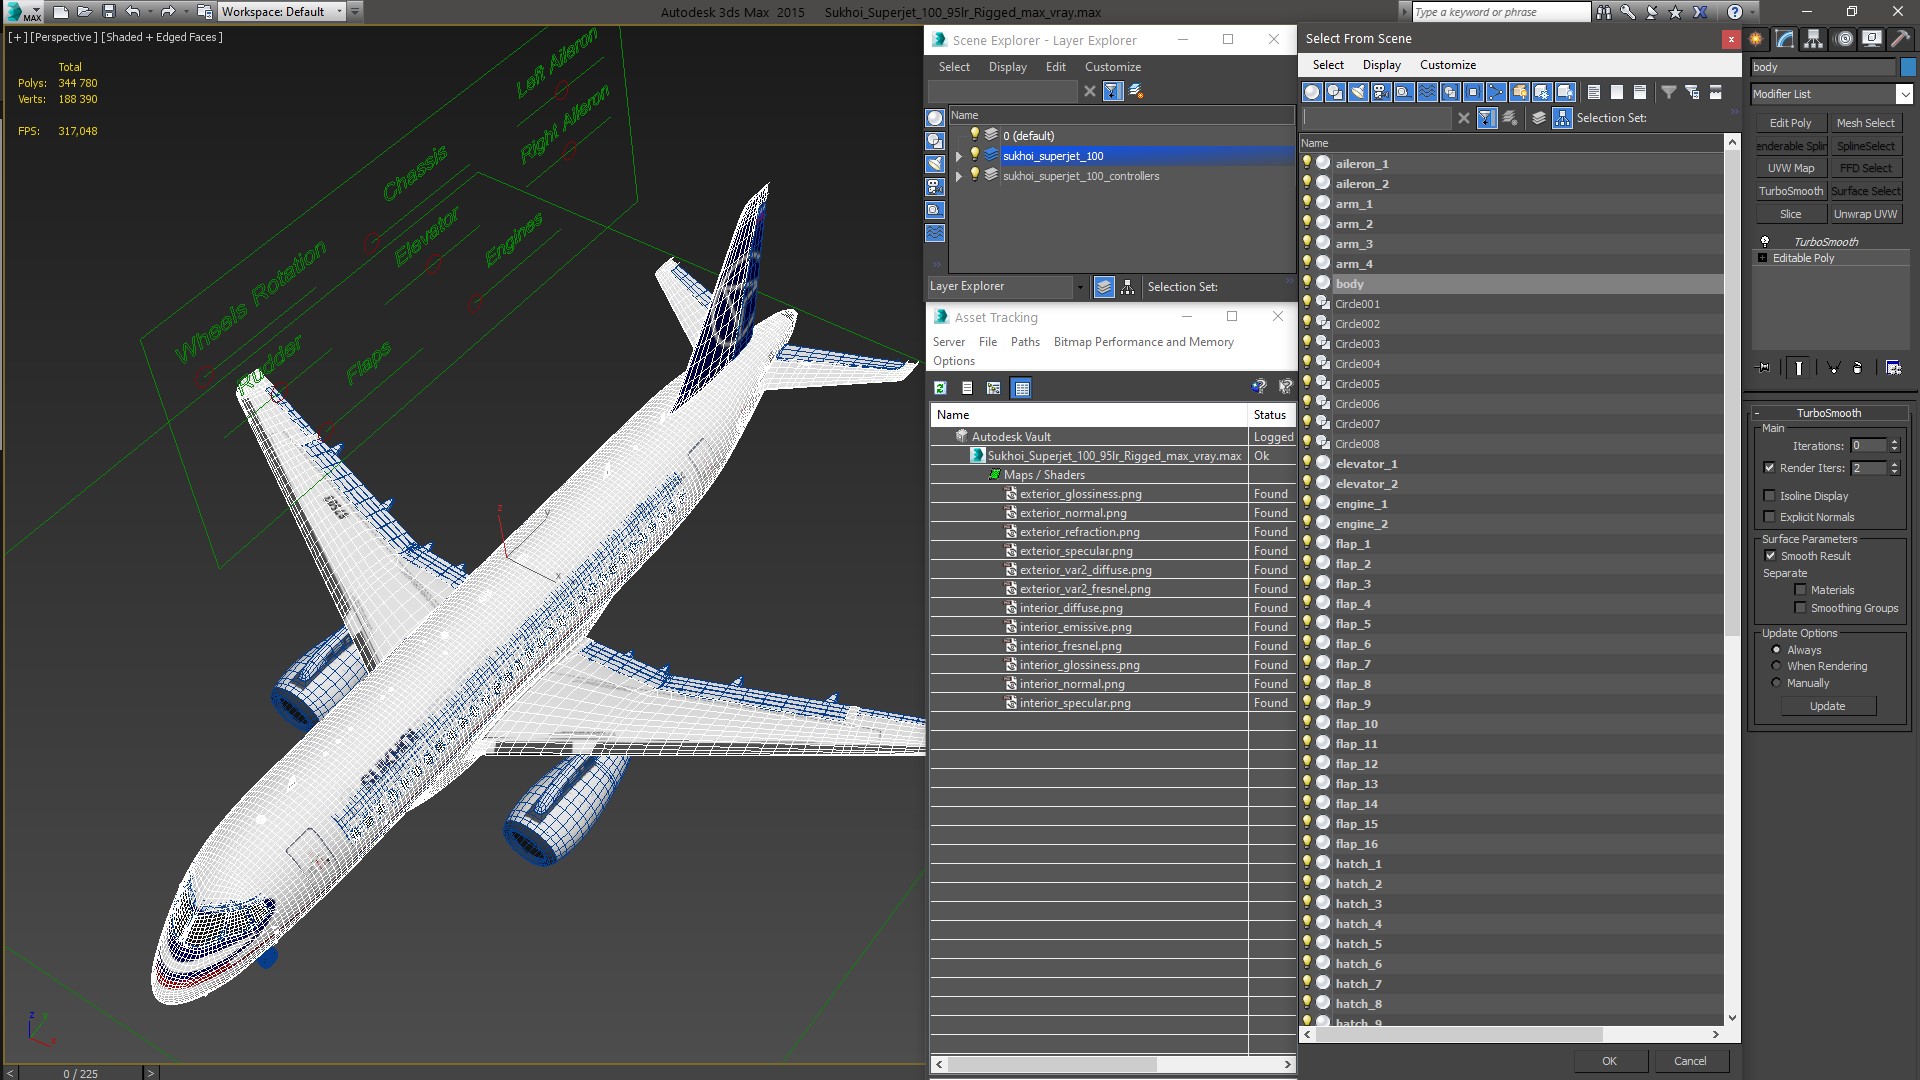Open Customize menu in Scene Explorer
Viewport: 1920px width, 1080px height.
(1113, 67)
